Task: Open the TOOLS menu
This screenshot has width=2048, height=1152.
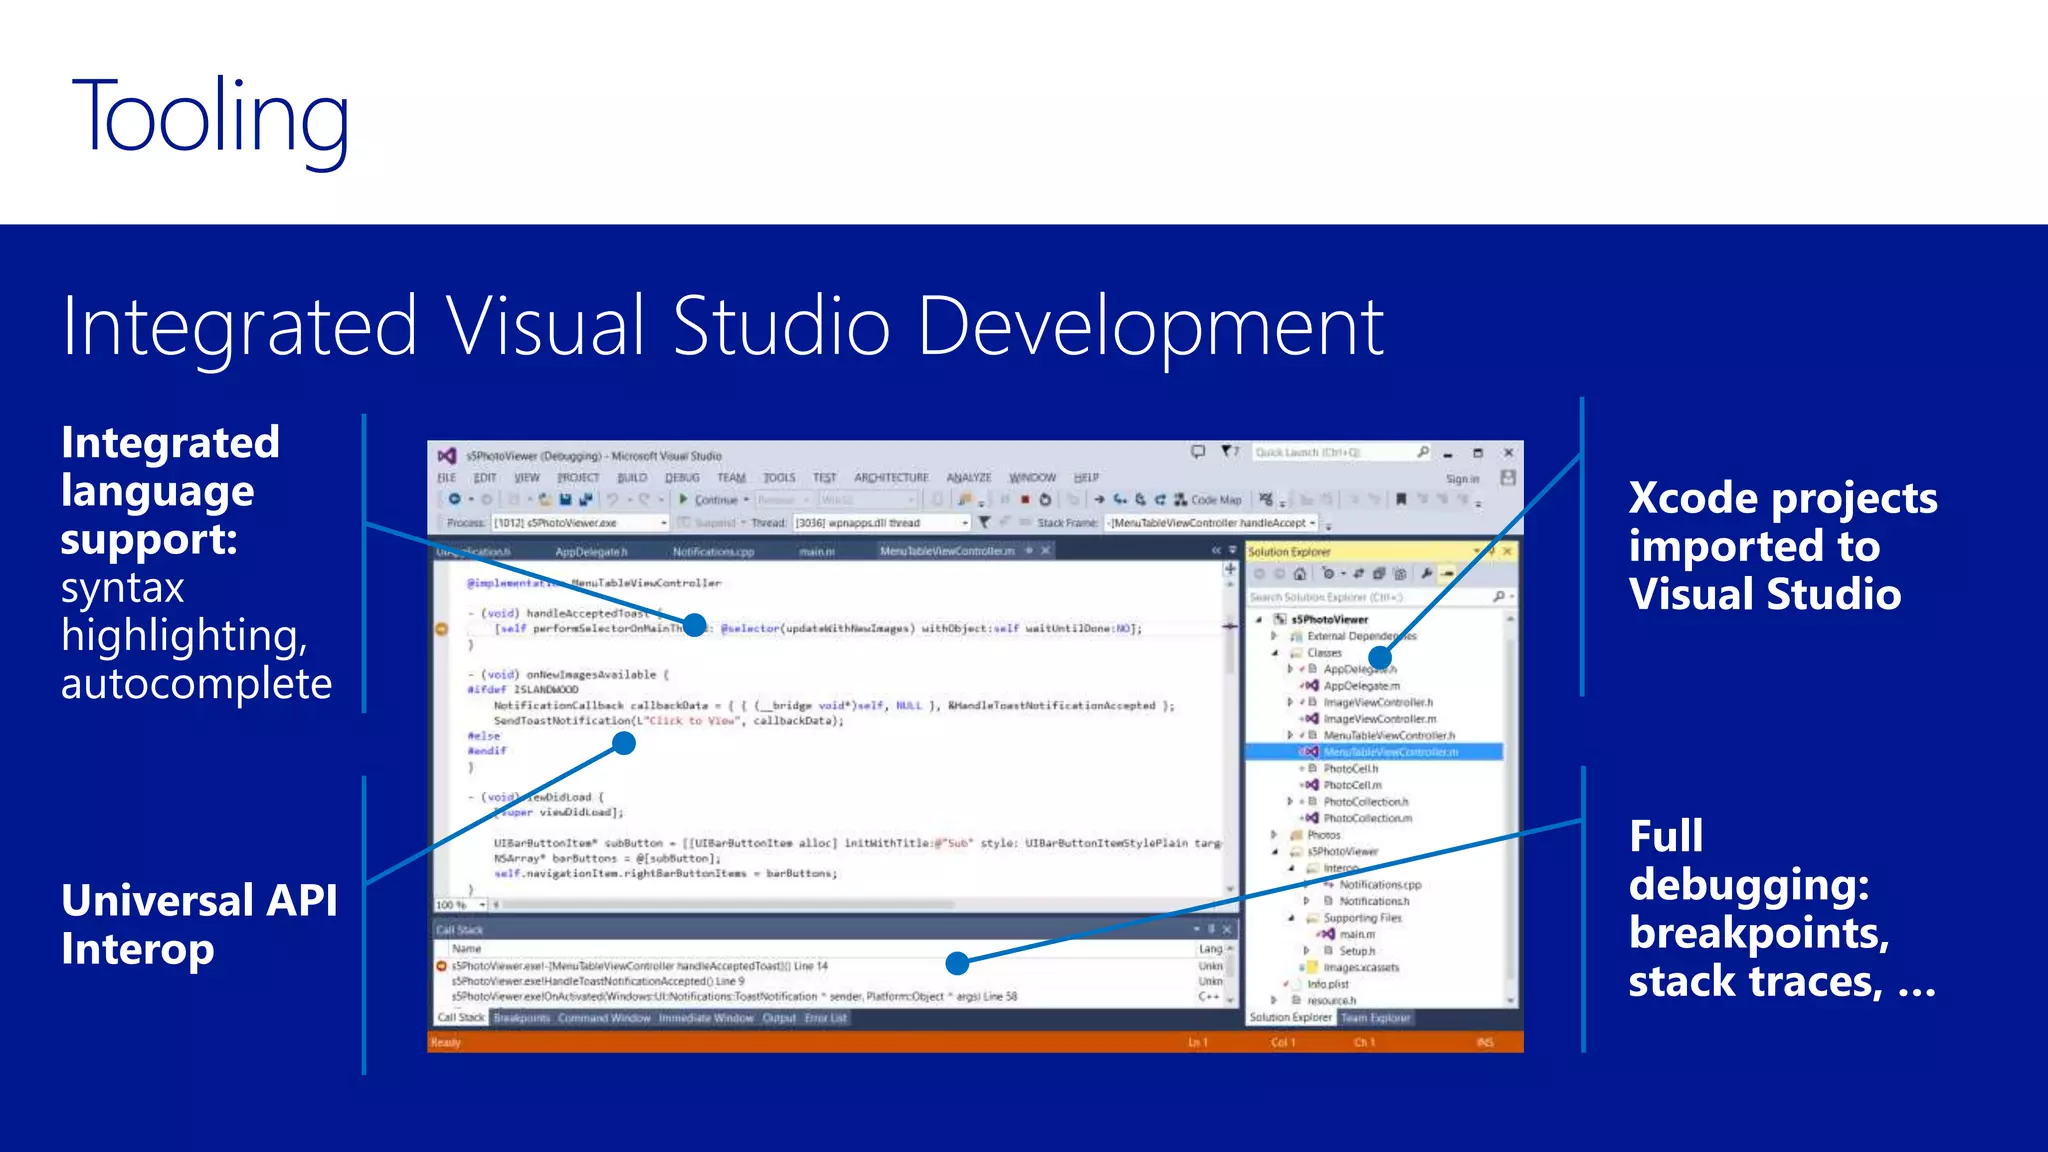Action: coord(779,478)
